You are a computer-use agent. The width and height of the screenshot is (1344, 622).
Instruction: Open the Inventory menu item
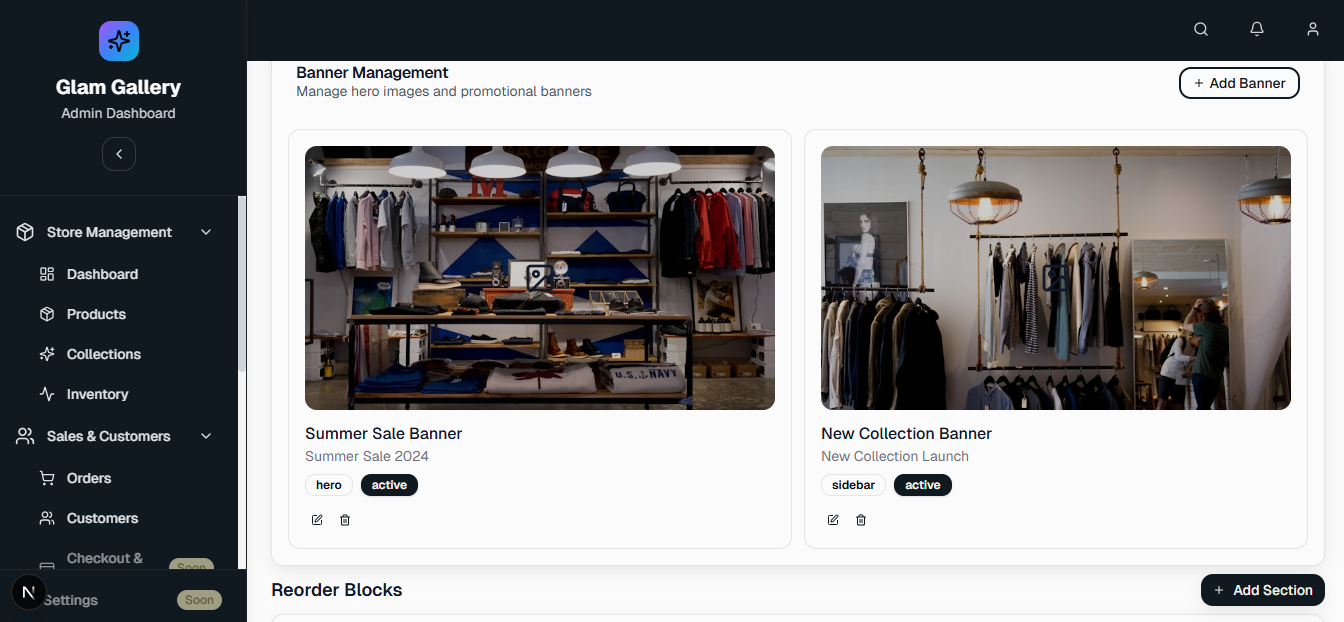97,394
